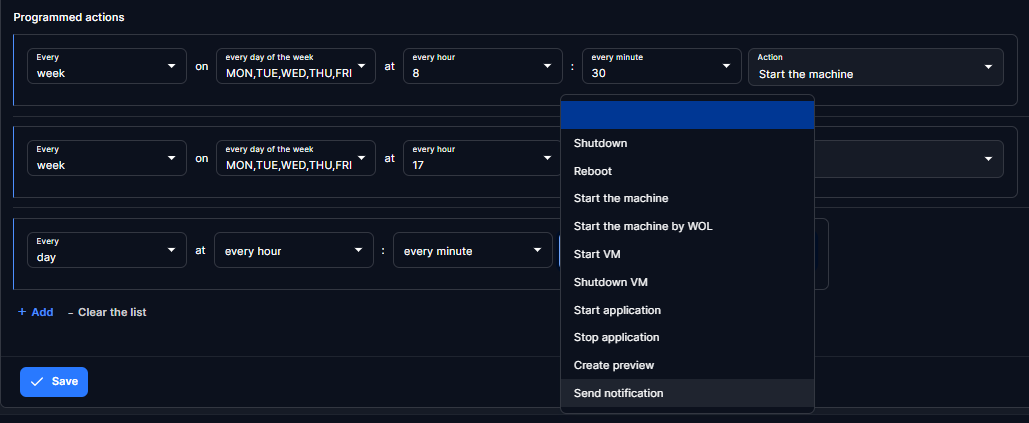
Task: Open the every hour dropdown in third row
Action: (294, 250)
